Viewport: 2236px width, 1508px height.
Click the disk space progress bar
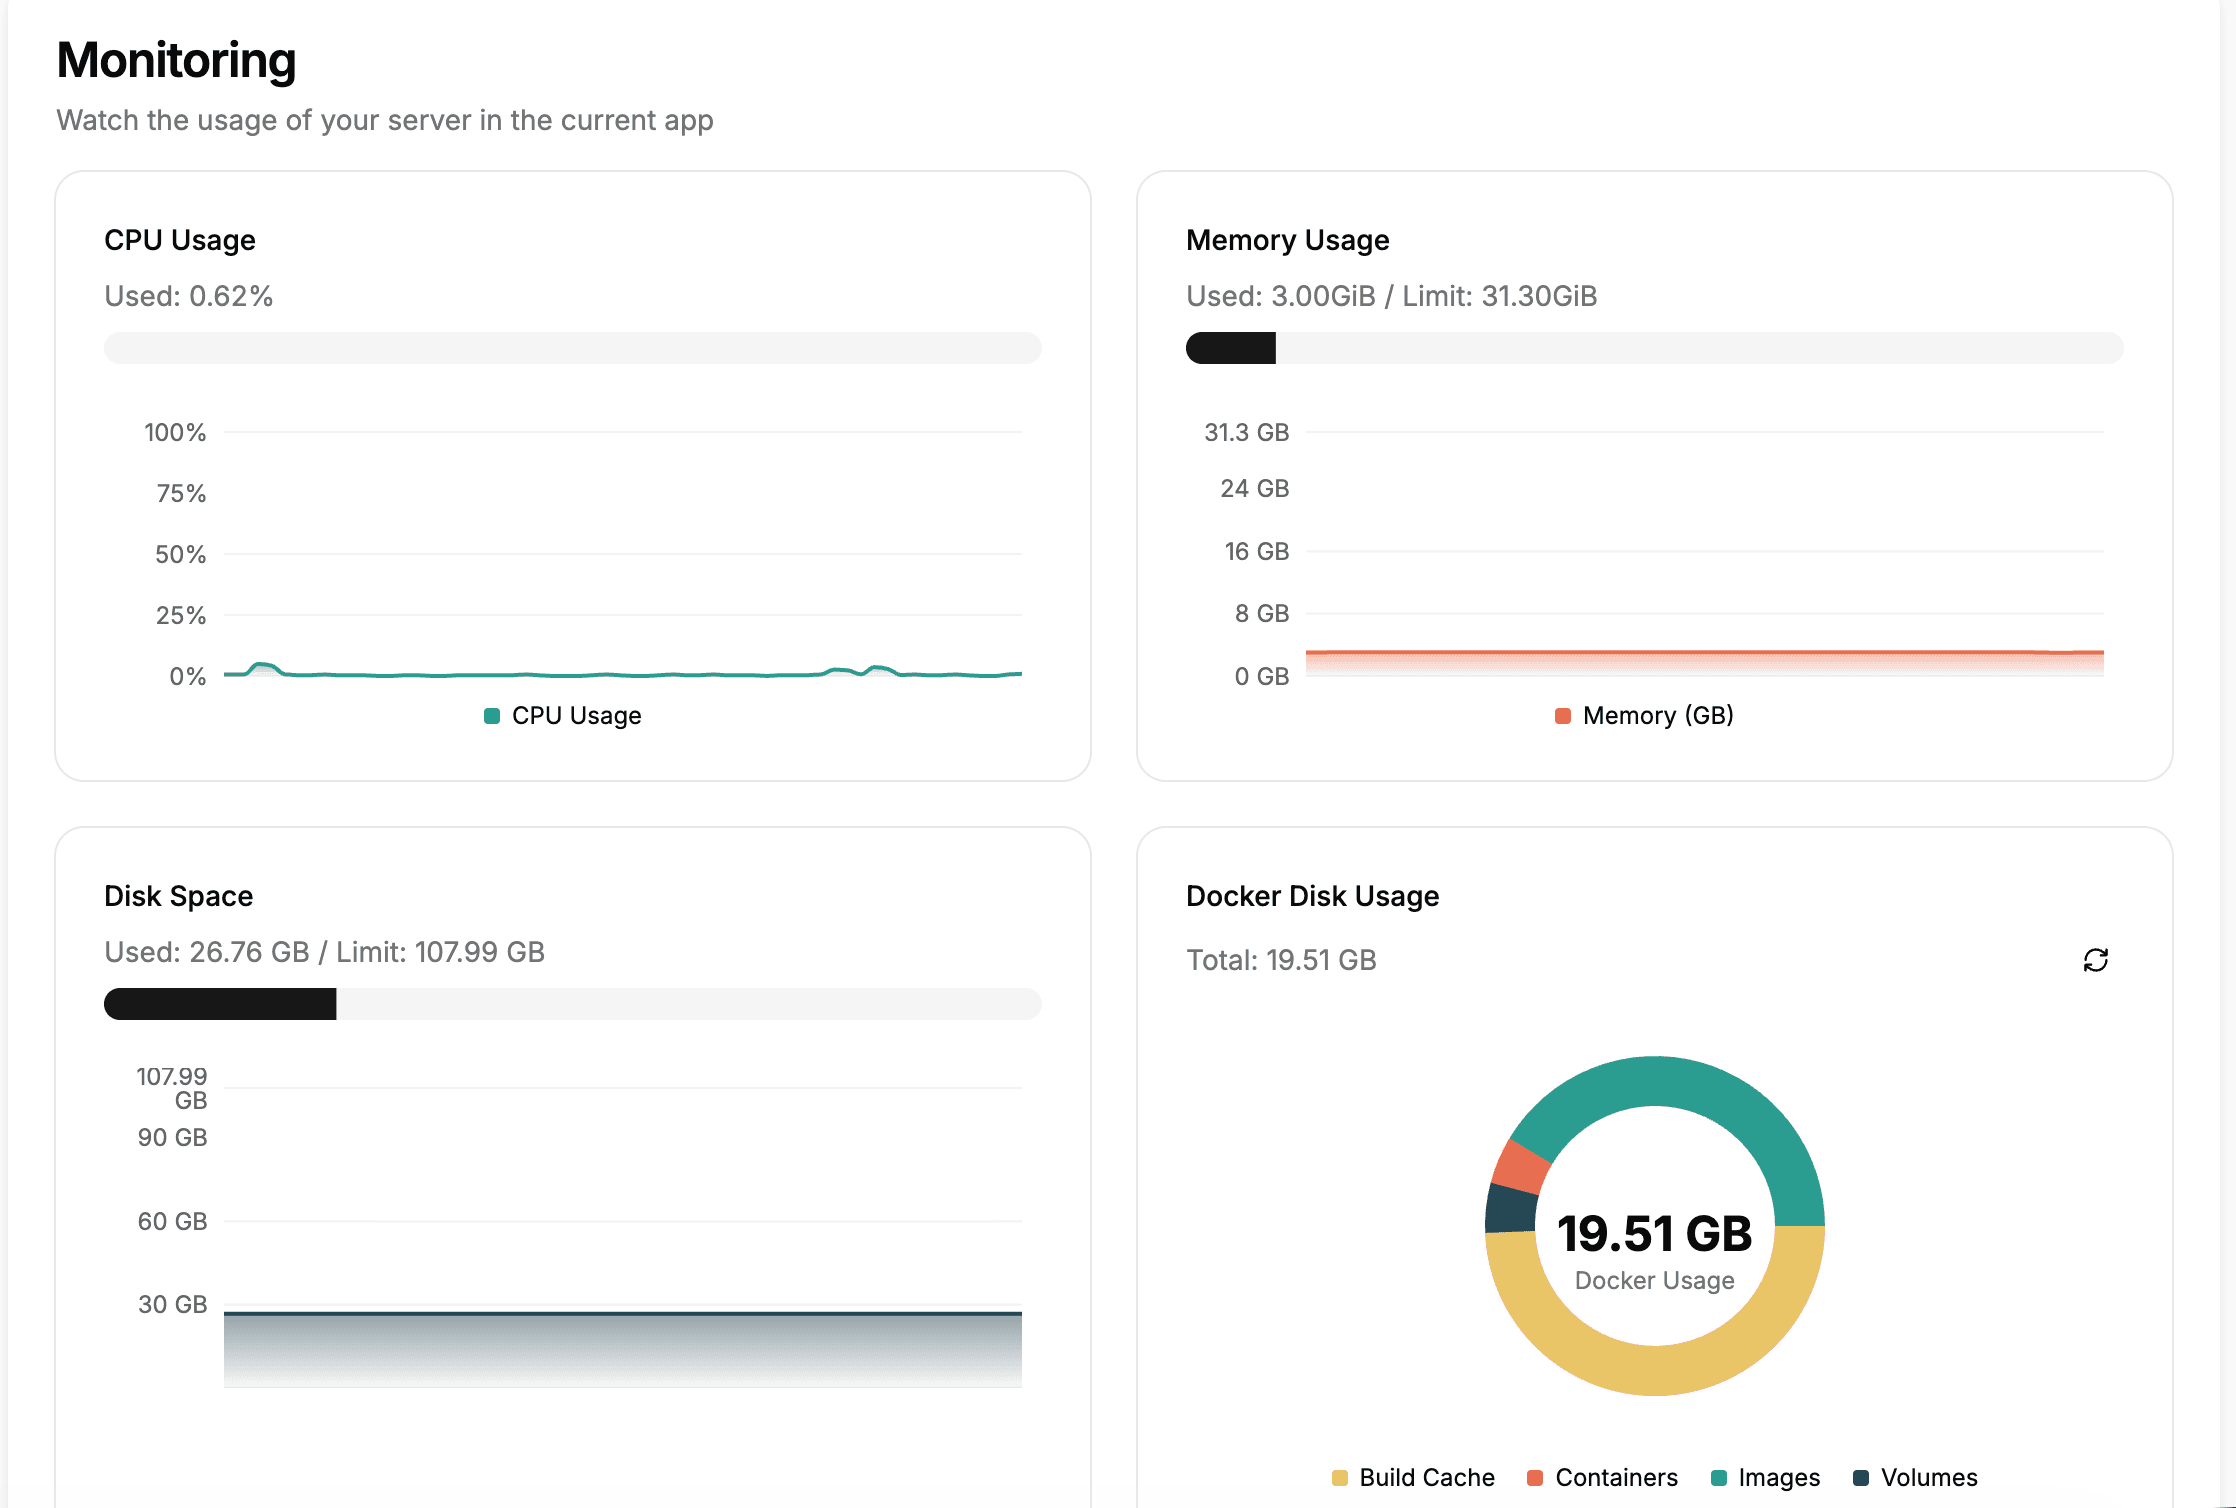click(573, 1004)
